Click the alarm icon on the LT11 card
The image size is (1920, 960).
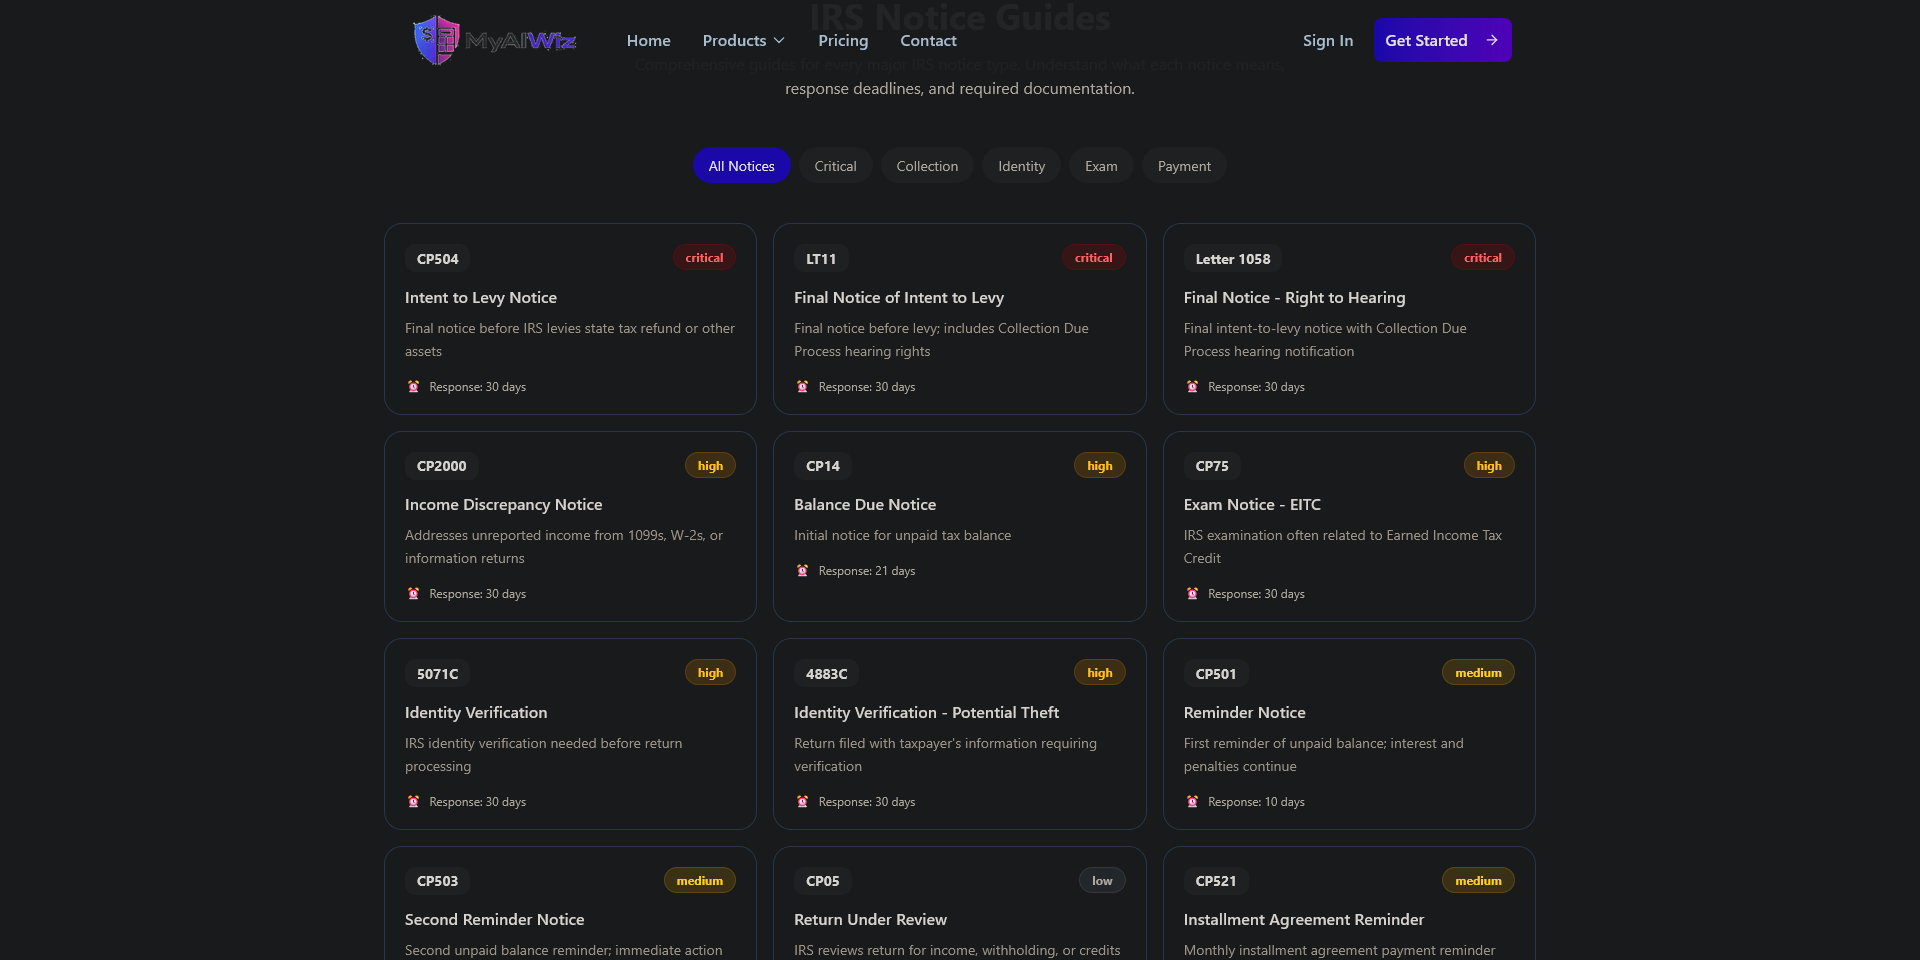click(x=802, y=387)
